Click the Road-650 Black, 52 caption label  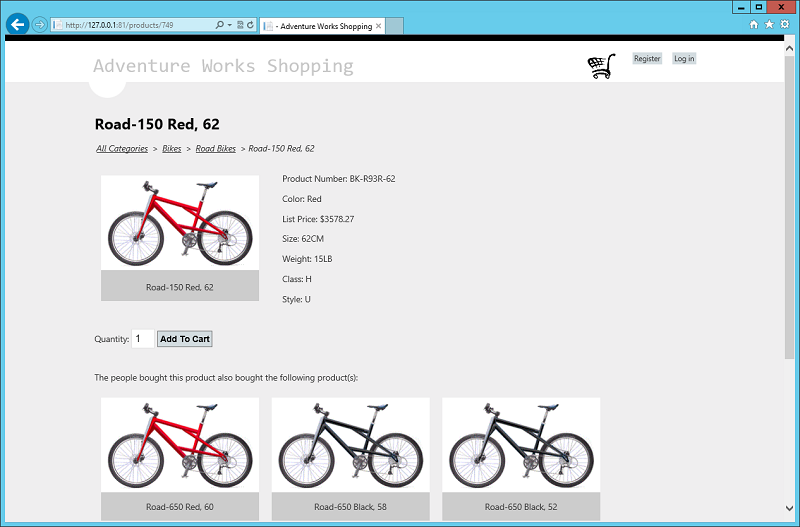521,507
